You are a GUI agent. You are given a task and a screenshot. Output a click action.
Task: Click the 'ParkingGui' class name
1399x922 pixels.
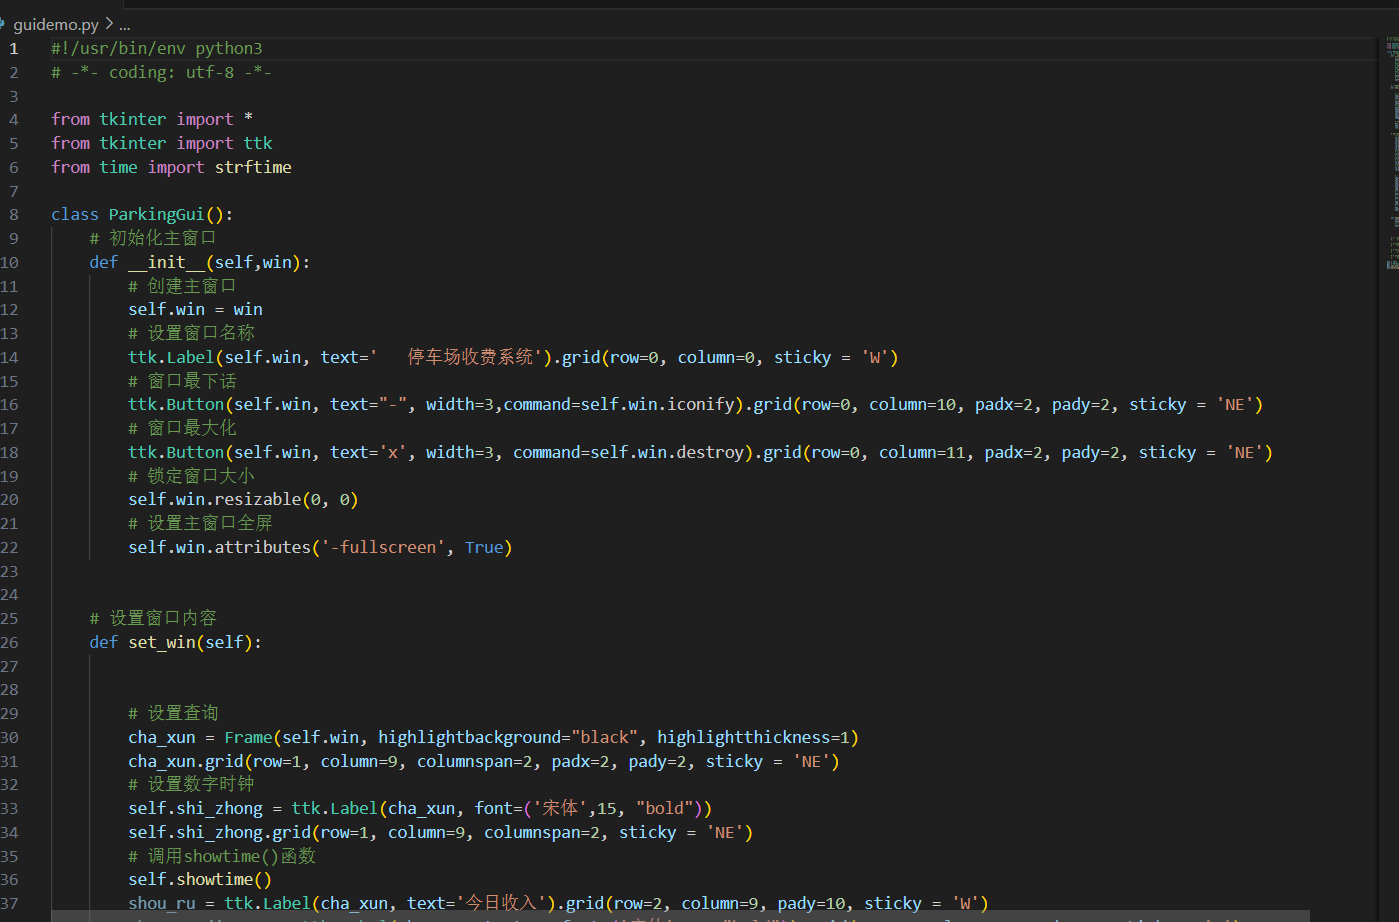coord(156,214)
